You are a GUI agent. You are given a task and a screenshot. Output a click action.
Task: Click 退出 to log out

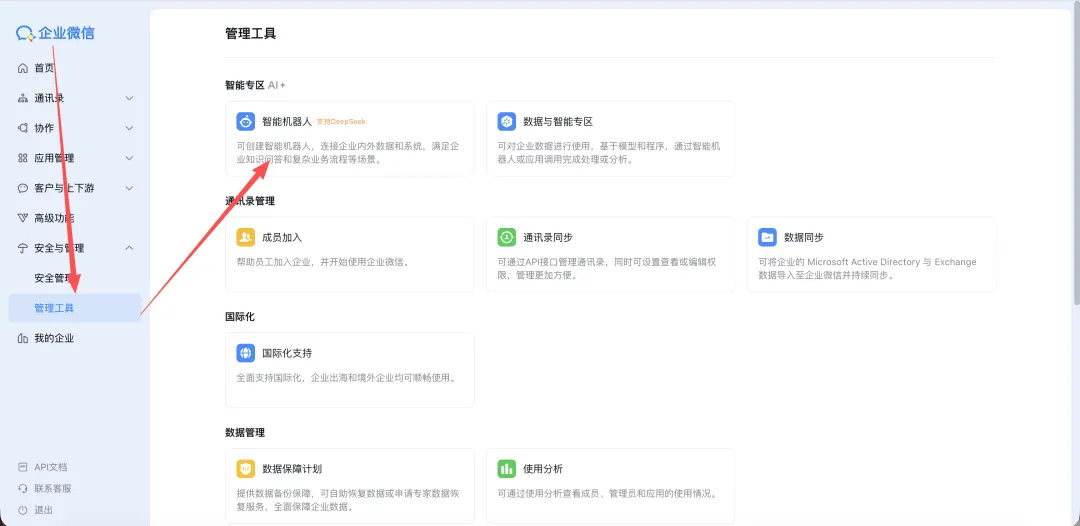[x=43, y=510]
